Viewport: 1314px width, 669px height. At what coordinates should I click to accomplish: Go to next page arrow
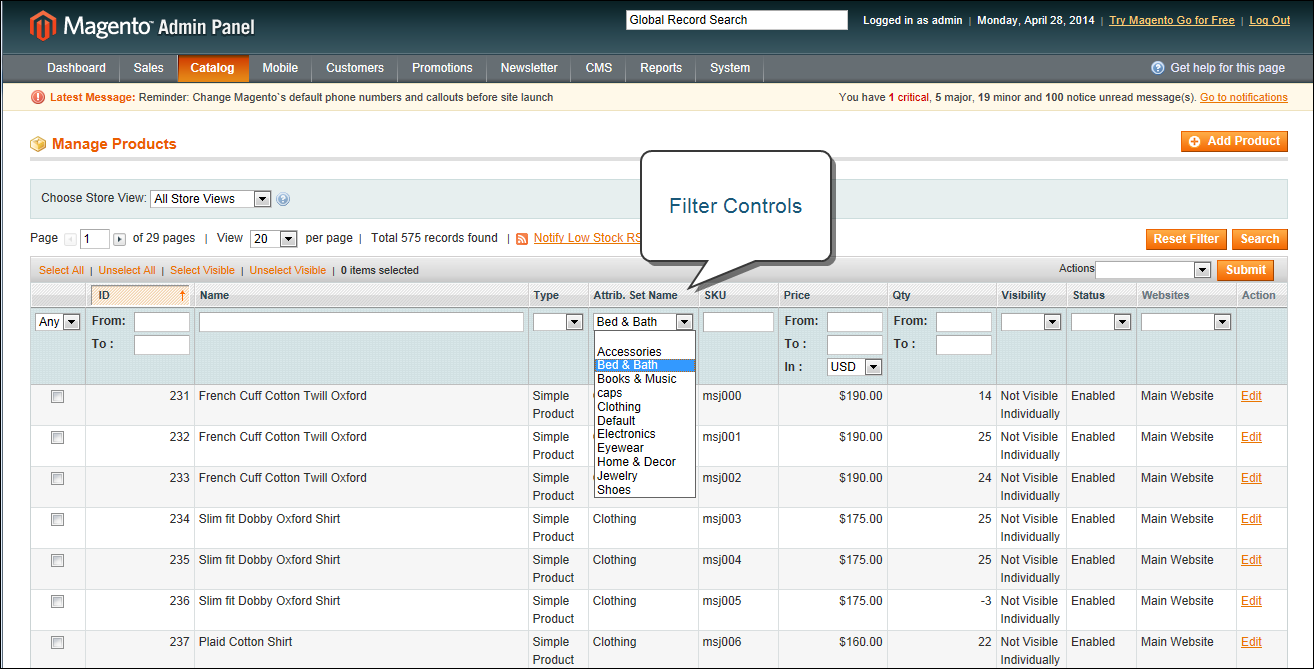point(120,239)
